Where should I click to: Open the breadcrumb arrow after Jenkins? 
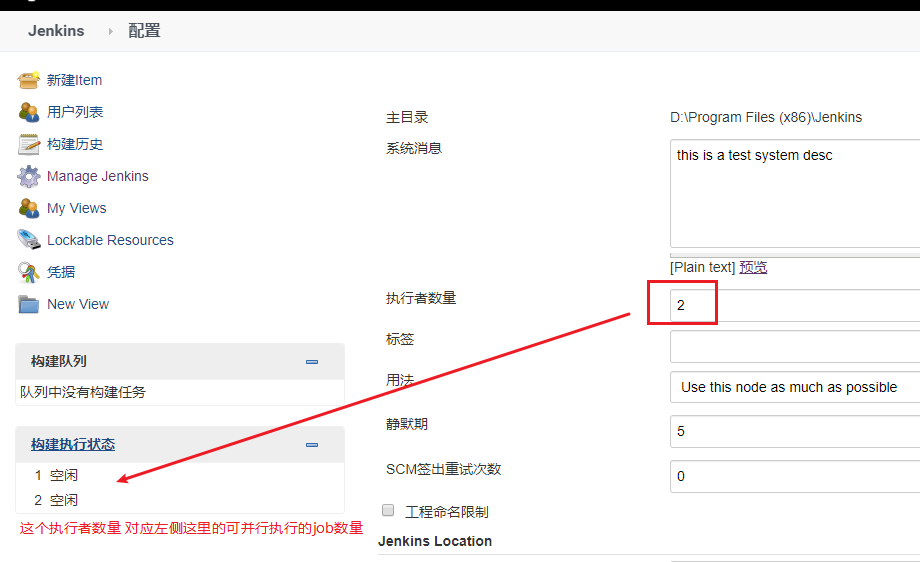pyautogui.click(x=110, y=31)
